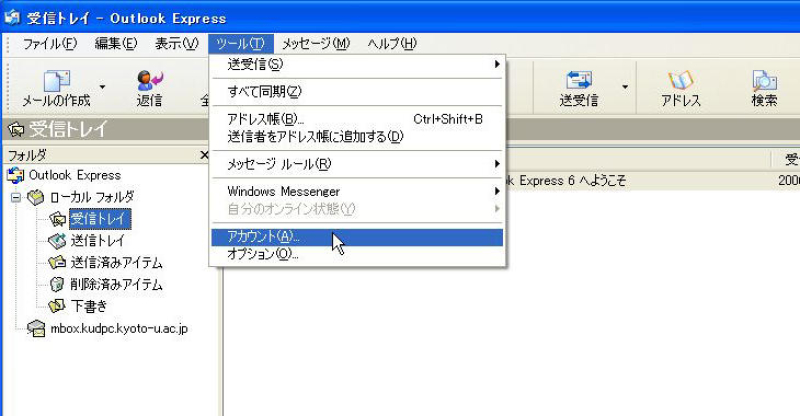The image size is (800, 416).
Task: Select the ローカル フォルダ tree item
Action: tap(92, 197)
